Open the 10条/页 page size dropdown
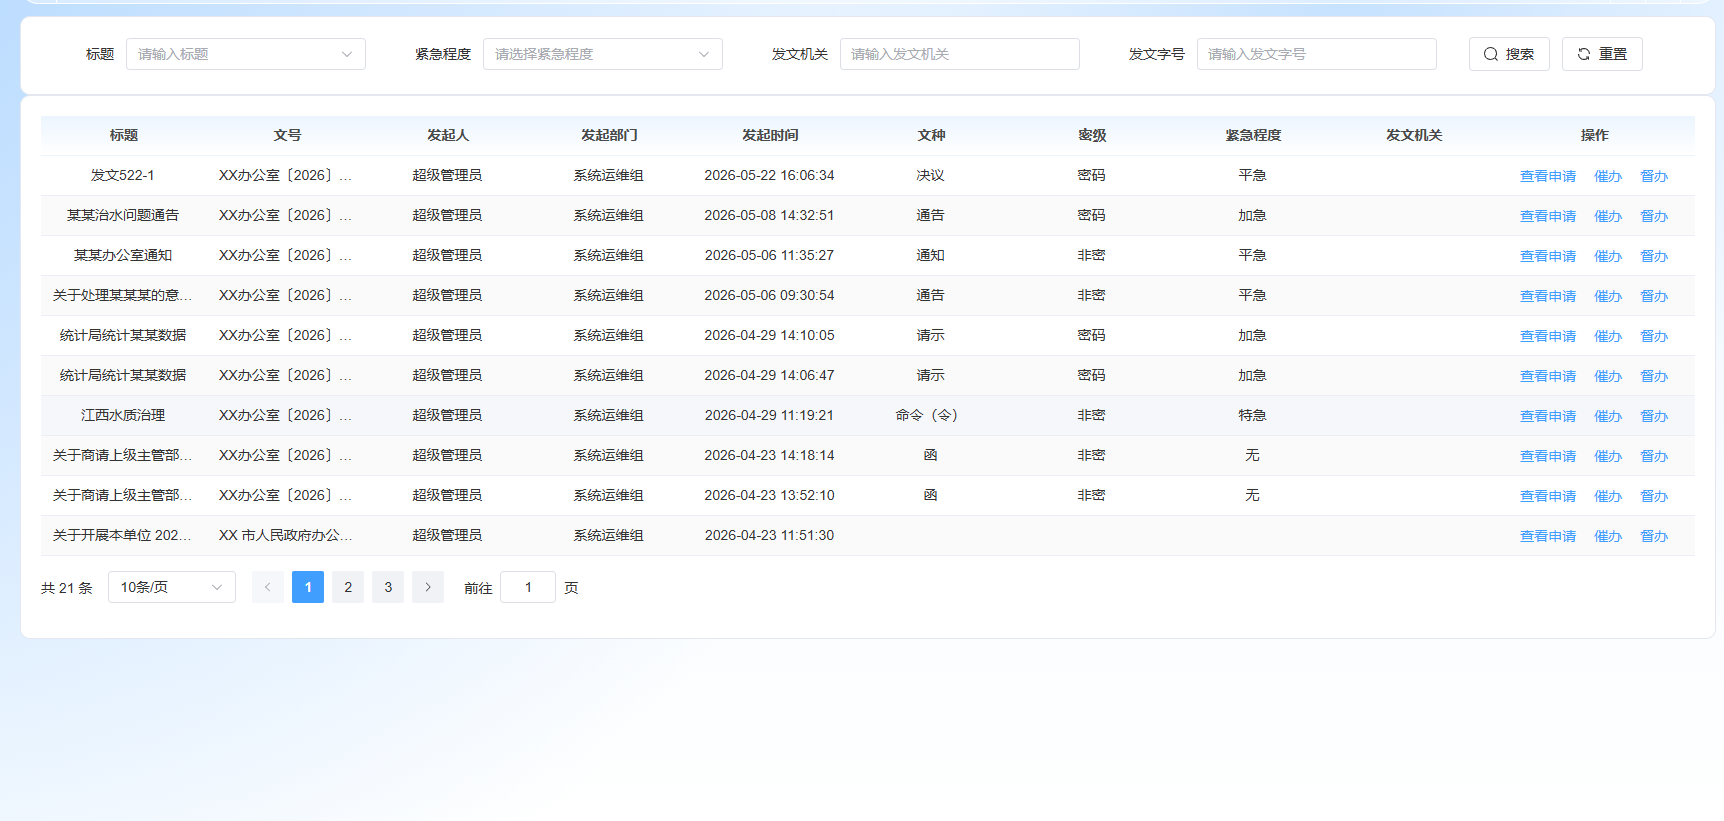 point(172,587)
